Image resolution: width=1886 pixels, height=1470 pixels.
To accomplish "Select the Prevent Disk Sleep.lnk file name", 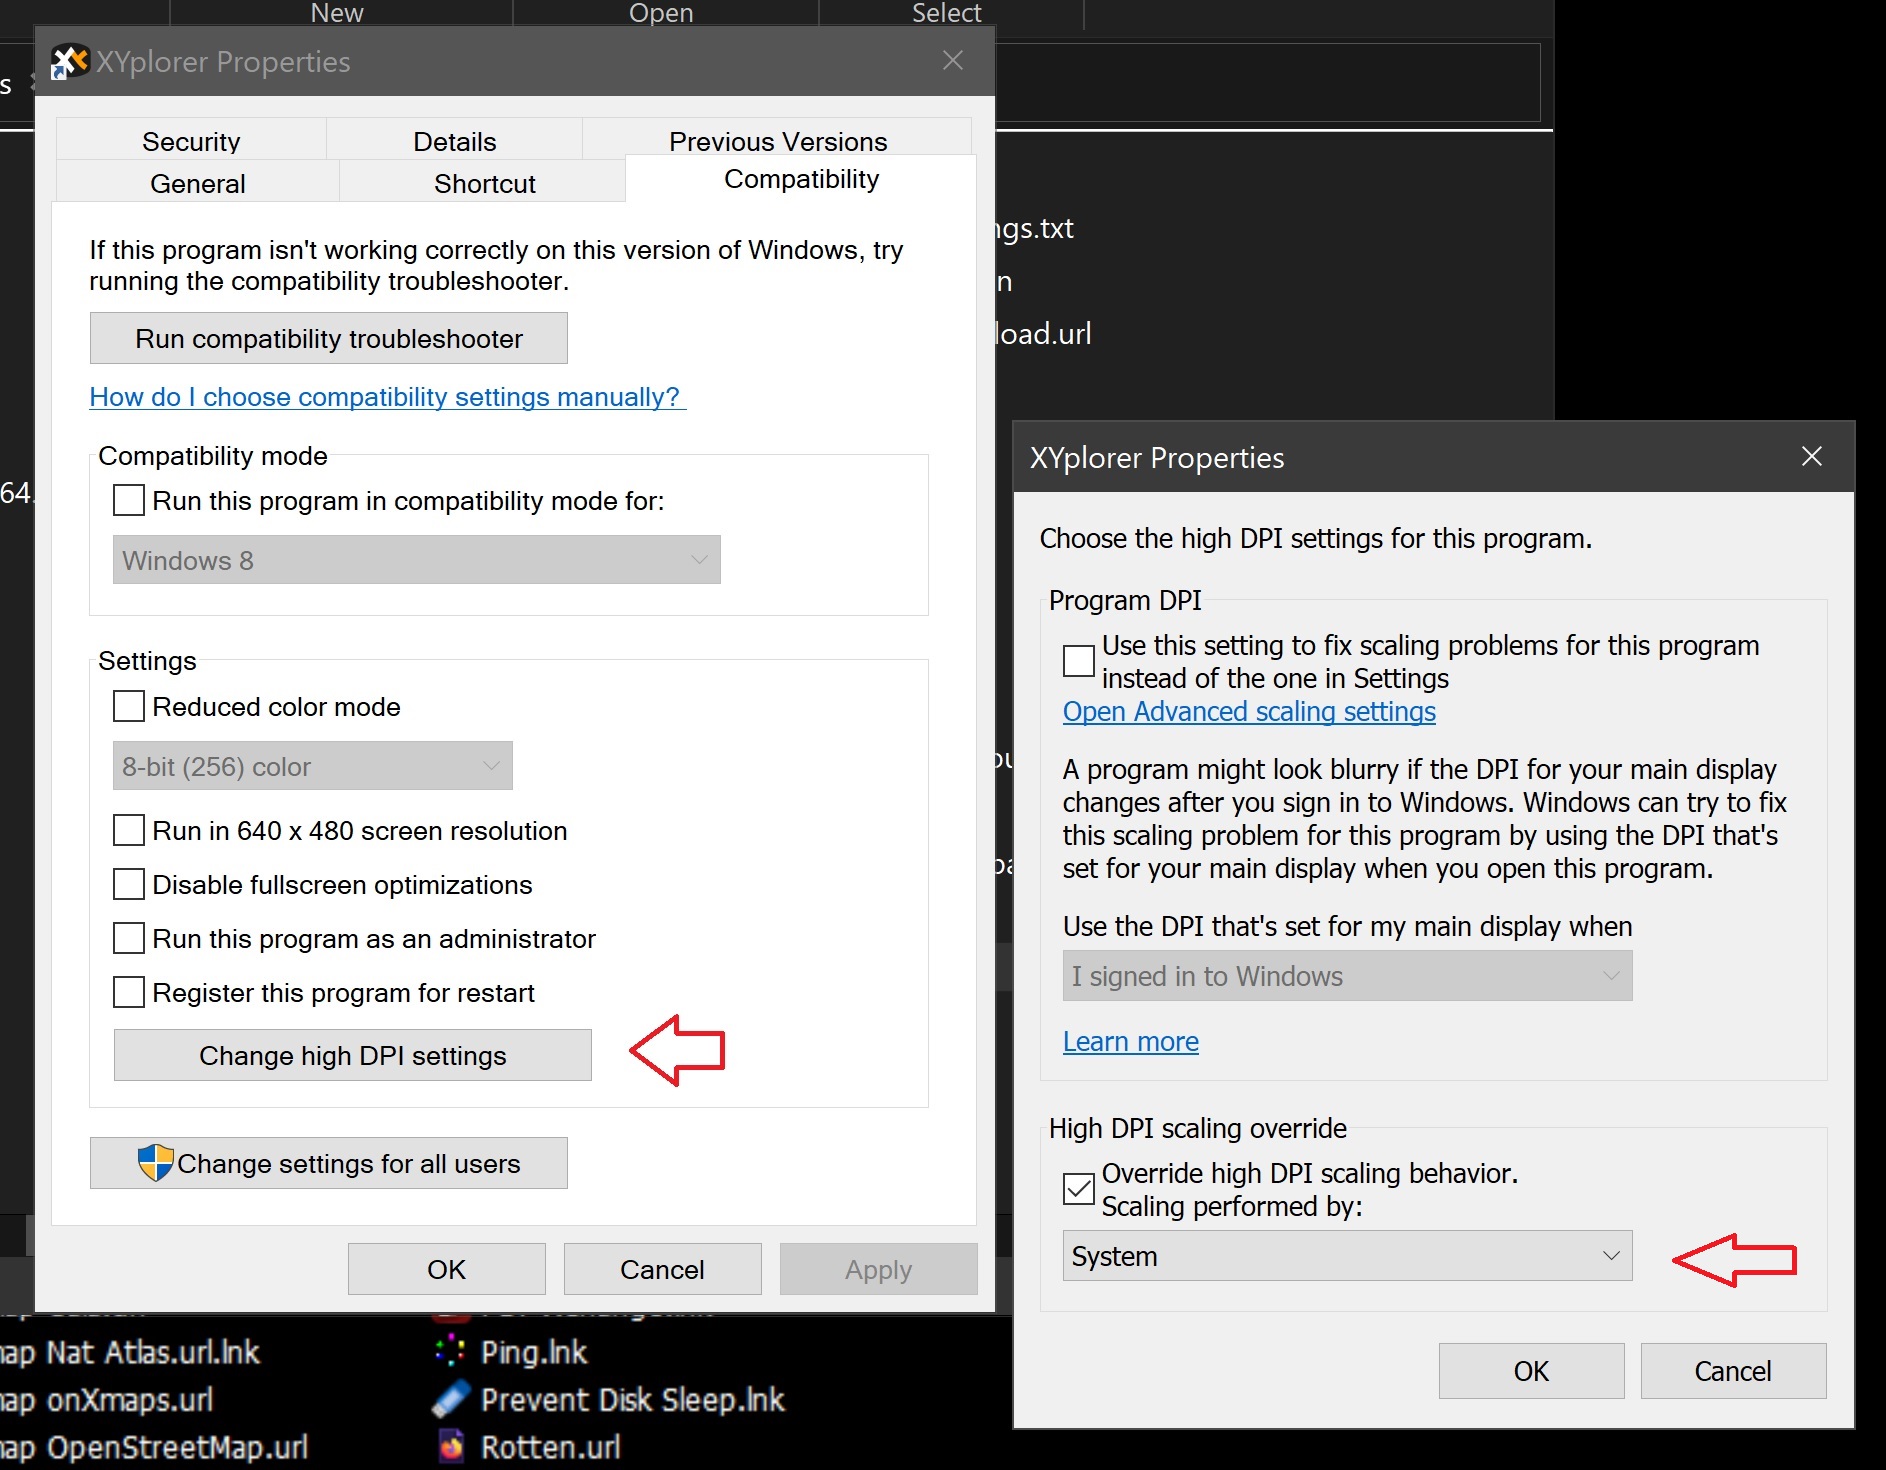I will pyautogui.click(x=632, y=1399).
